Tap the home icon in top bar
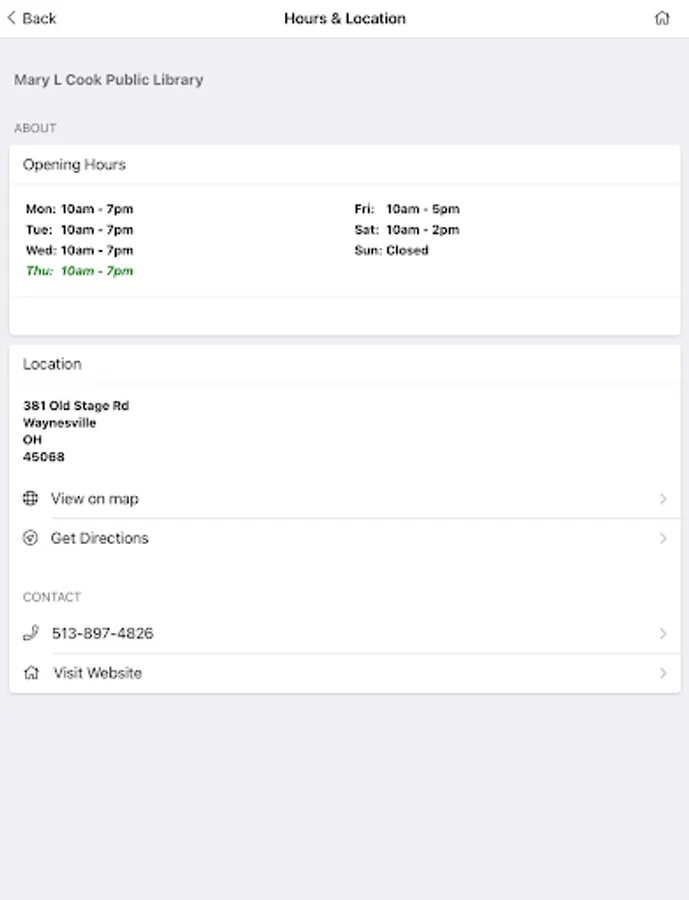 [662, 18]
